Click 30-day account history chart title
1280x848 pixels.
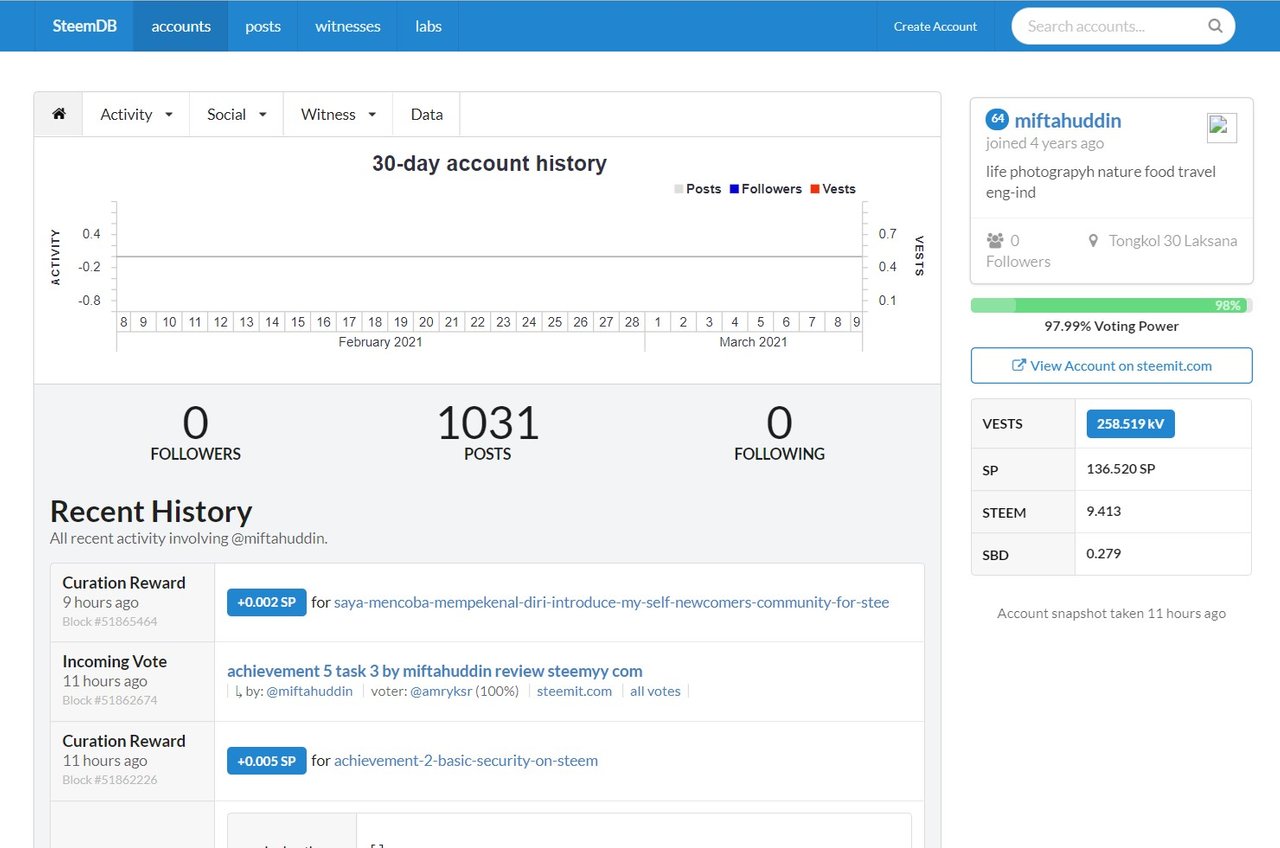pyautogui.click(x=489, y=163)
